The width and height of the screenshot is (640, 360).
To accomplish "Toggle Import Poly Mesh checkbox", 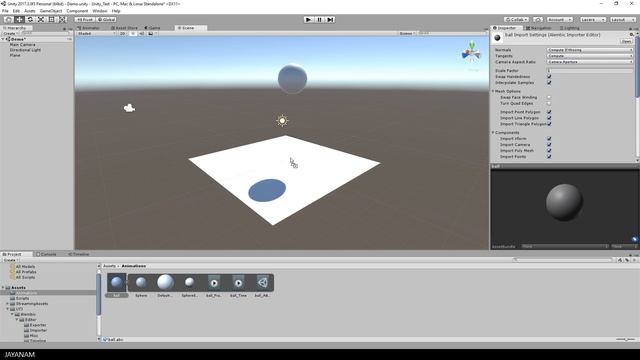I will click(x=549, y=151).
